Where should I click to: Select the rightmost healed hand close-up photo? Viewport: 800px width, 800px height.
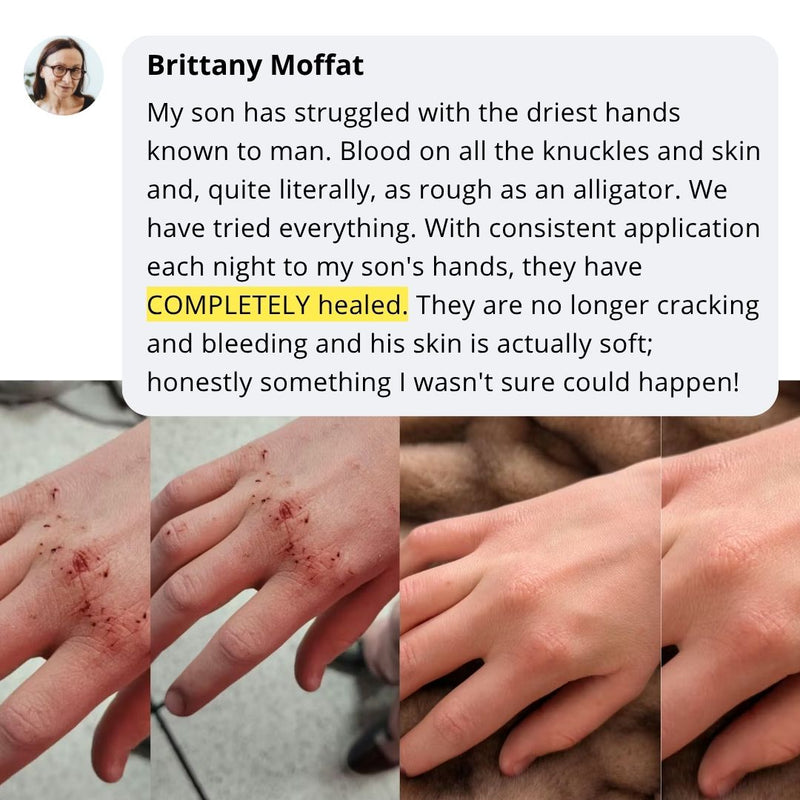click(x=731, y=607)
